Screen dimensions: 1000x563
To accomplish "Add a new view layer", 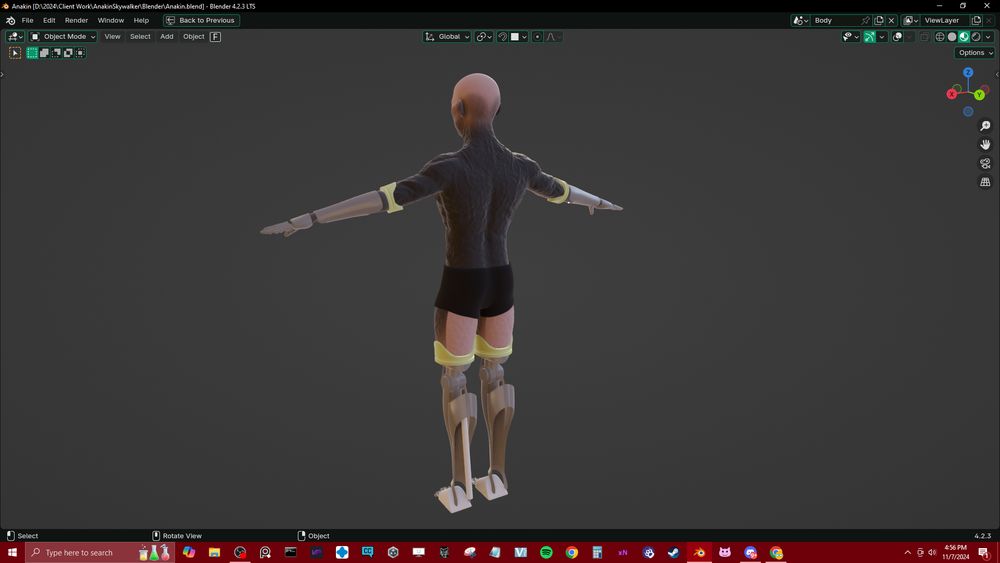I will pyautogui.click(x=976, y=20).
